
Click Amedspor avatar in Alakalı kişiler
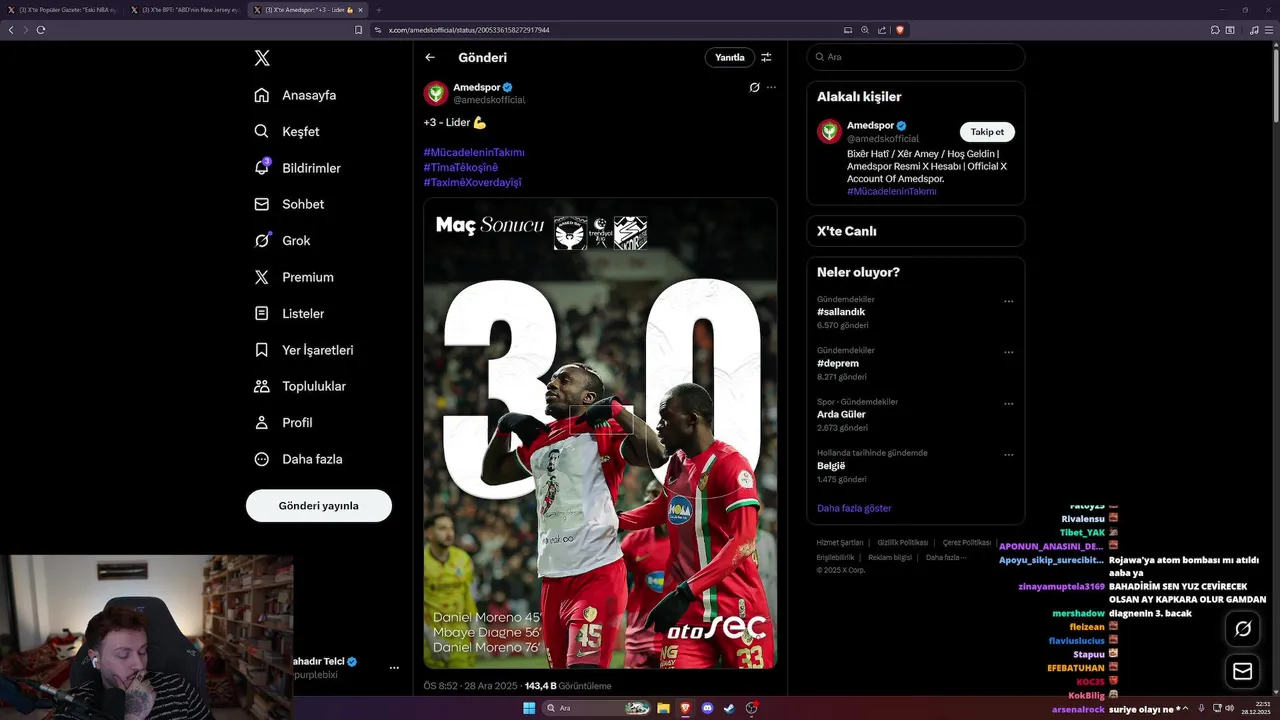point(830,131)
